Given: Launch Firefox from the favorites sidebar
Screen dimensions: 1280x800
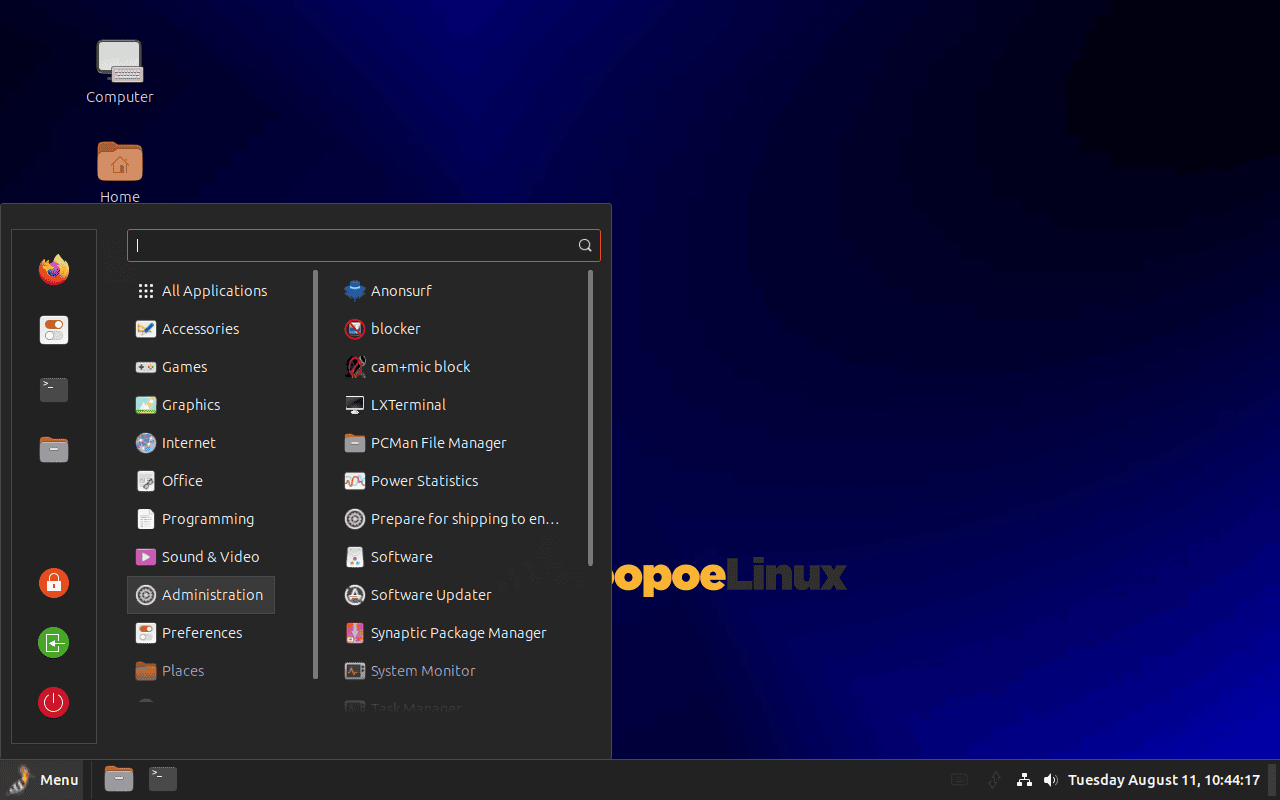Looking at the screenshot, I should [x=54, y=270].
